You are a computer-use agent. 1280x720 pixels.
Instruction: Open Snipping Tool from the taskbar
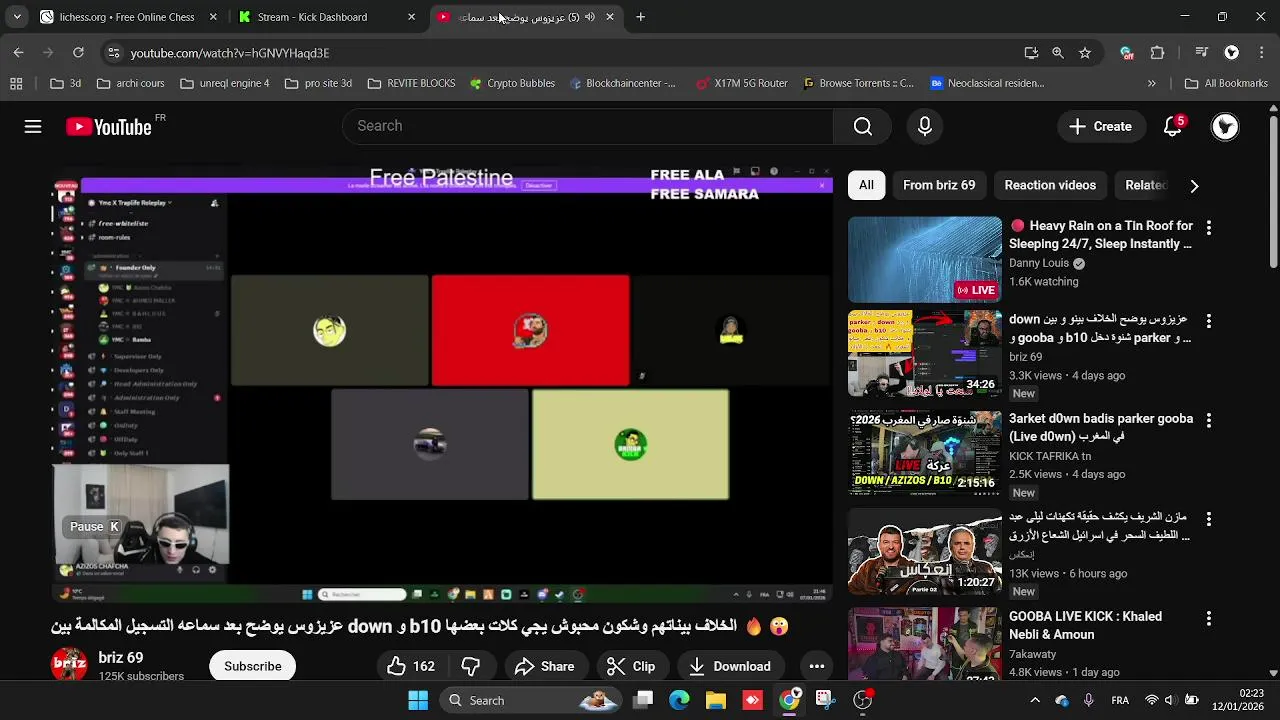[x=824, y=700]
